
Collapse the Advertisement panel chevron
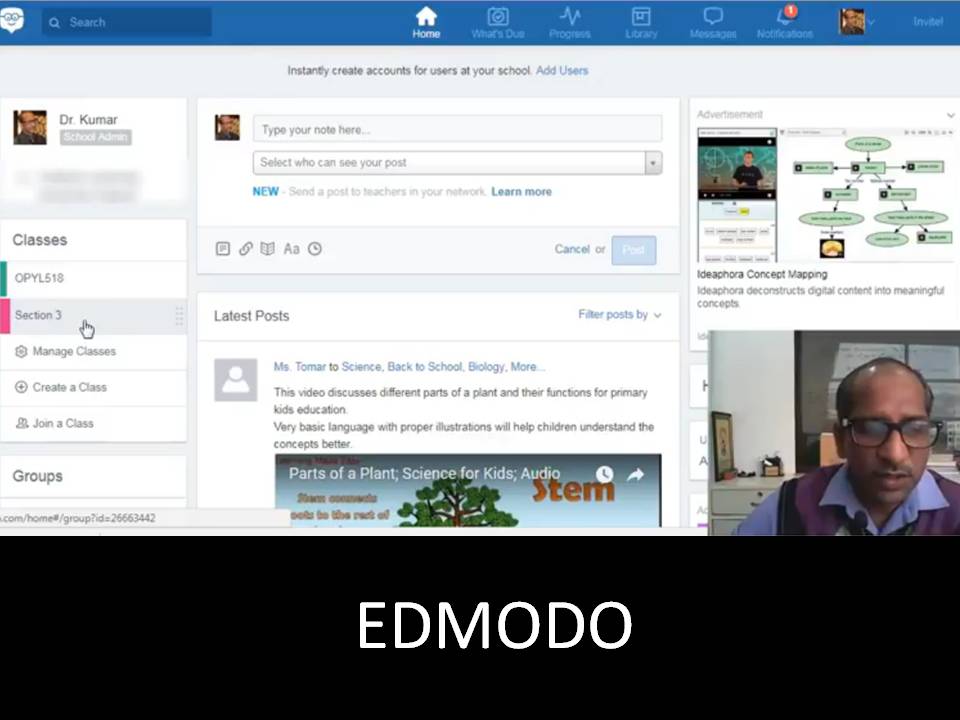tap(950, 114)
